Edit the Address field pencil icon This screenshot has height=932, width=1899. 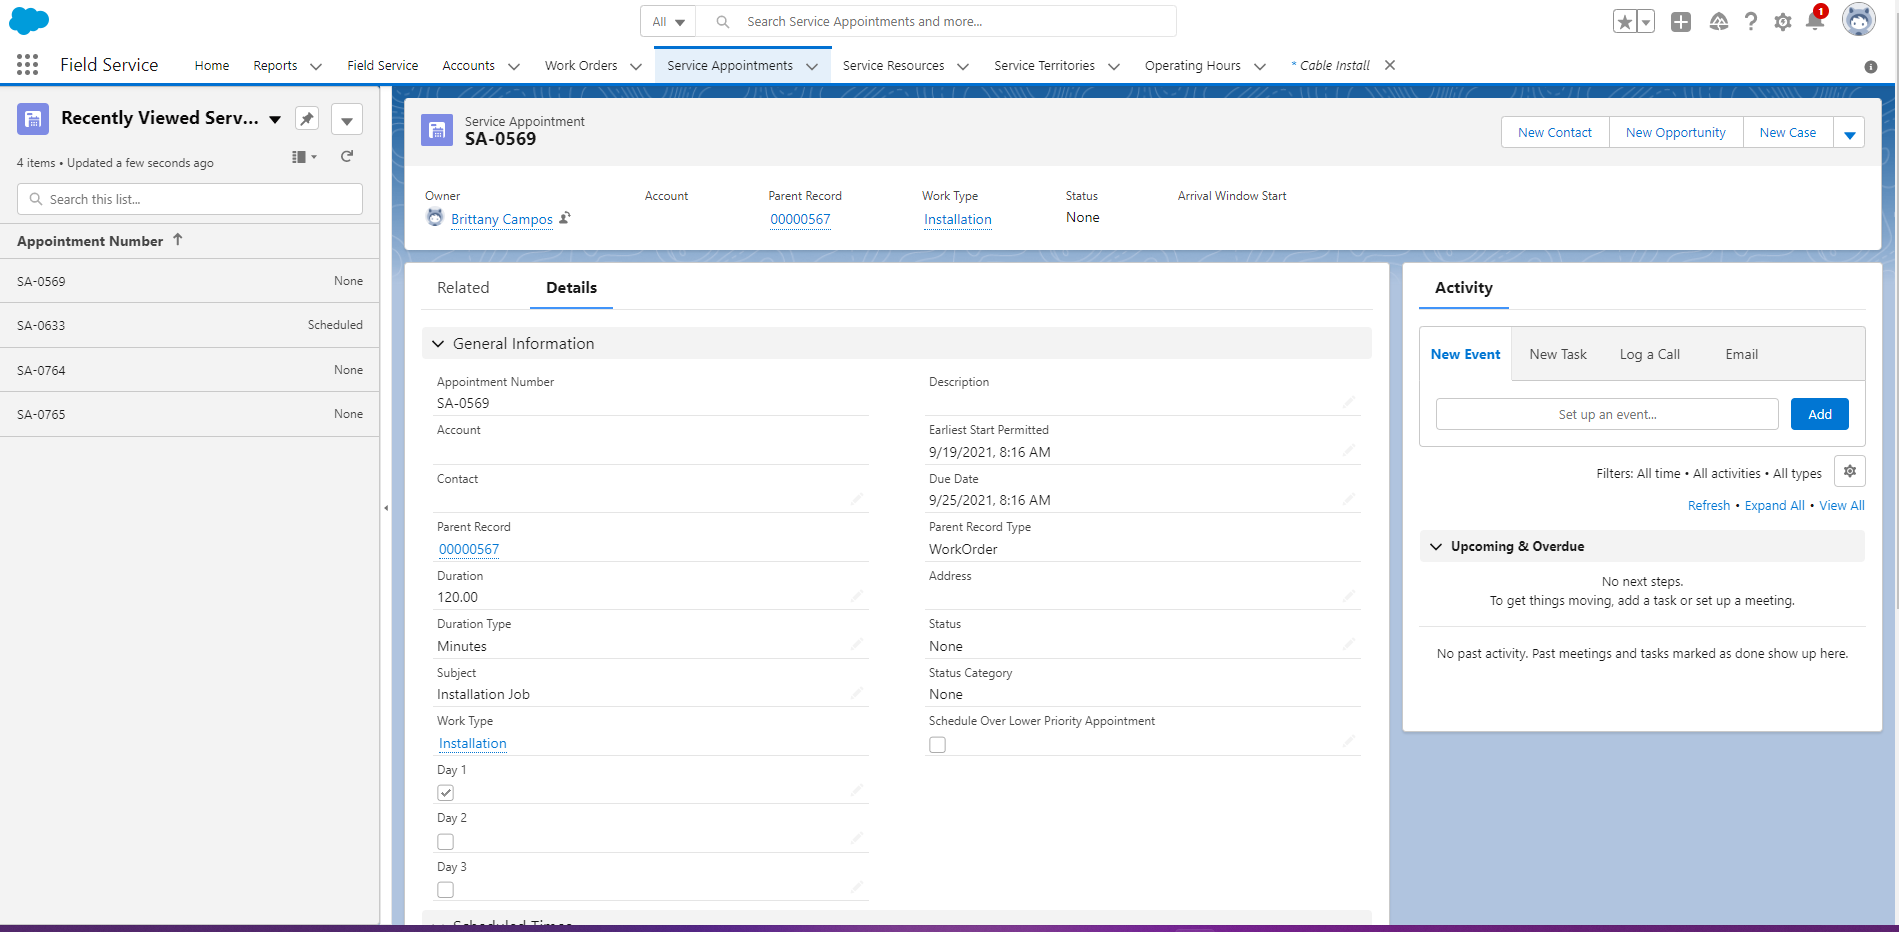point(1349,596)
